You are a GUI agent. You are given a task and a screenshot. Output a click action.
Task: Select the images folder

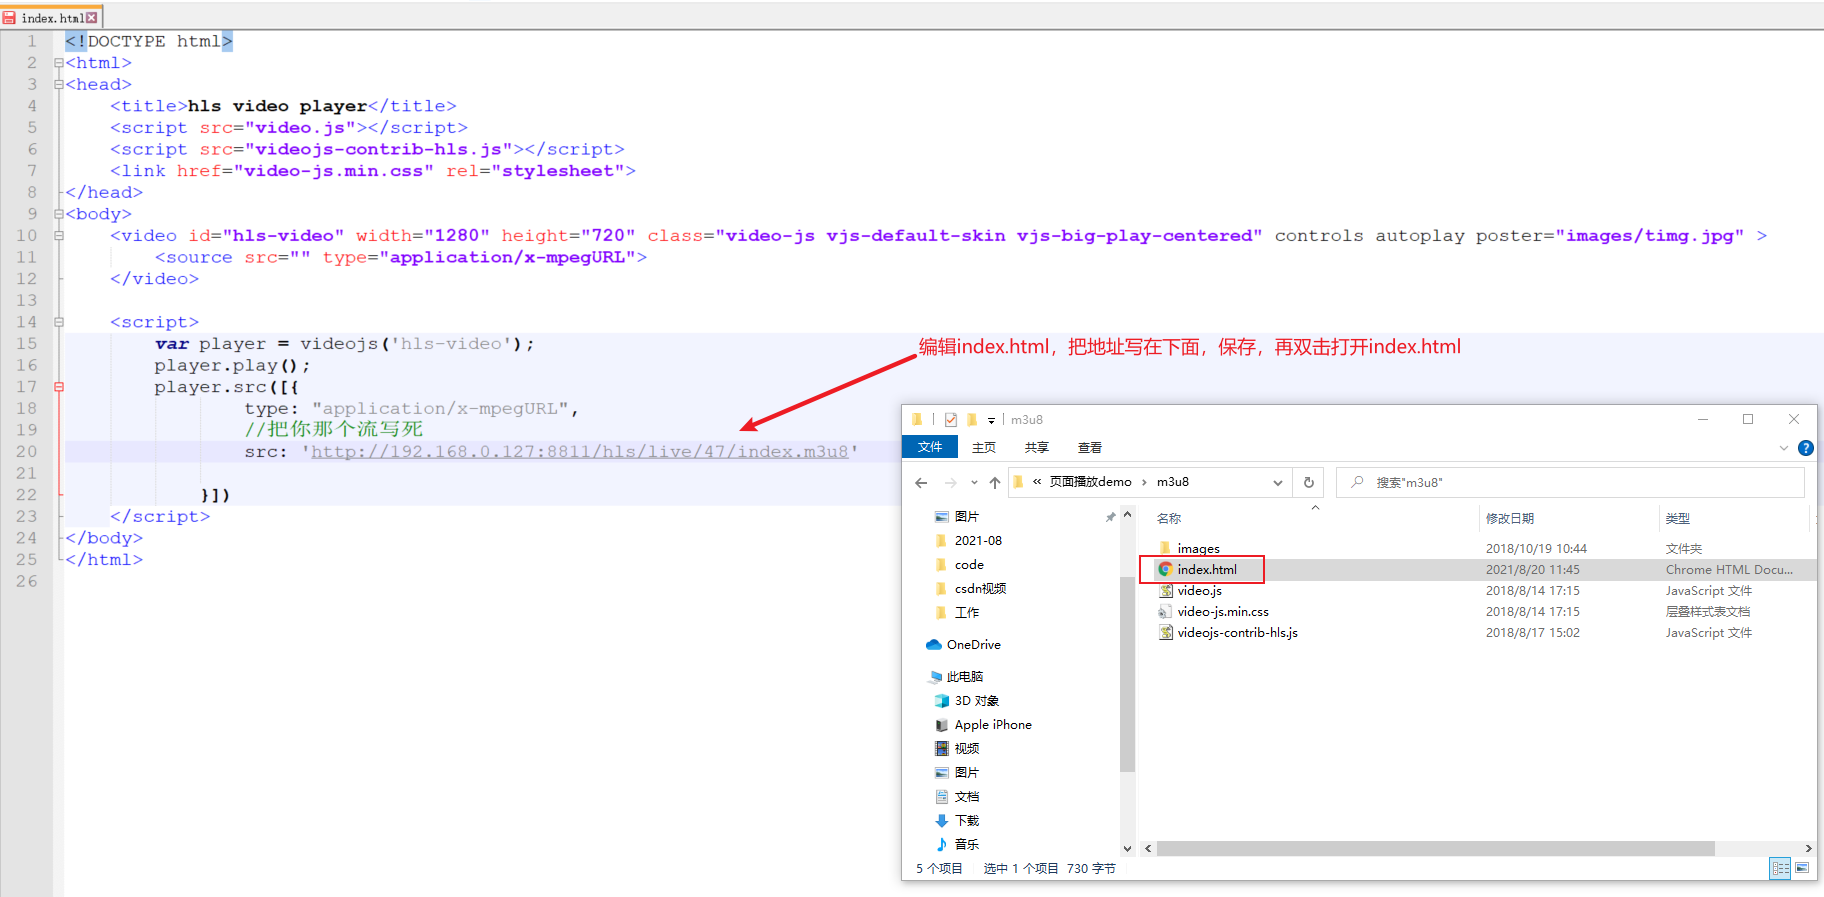coord(1198,548)
